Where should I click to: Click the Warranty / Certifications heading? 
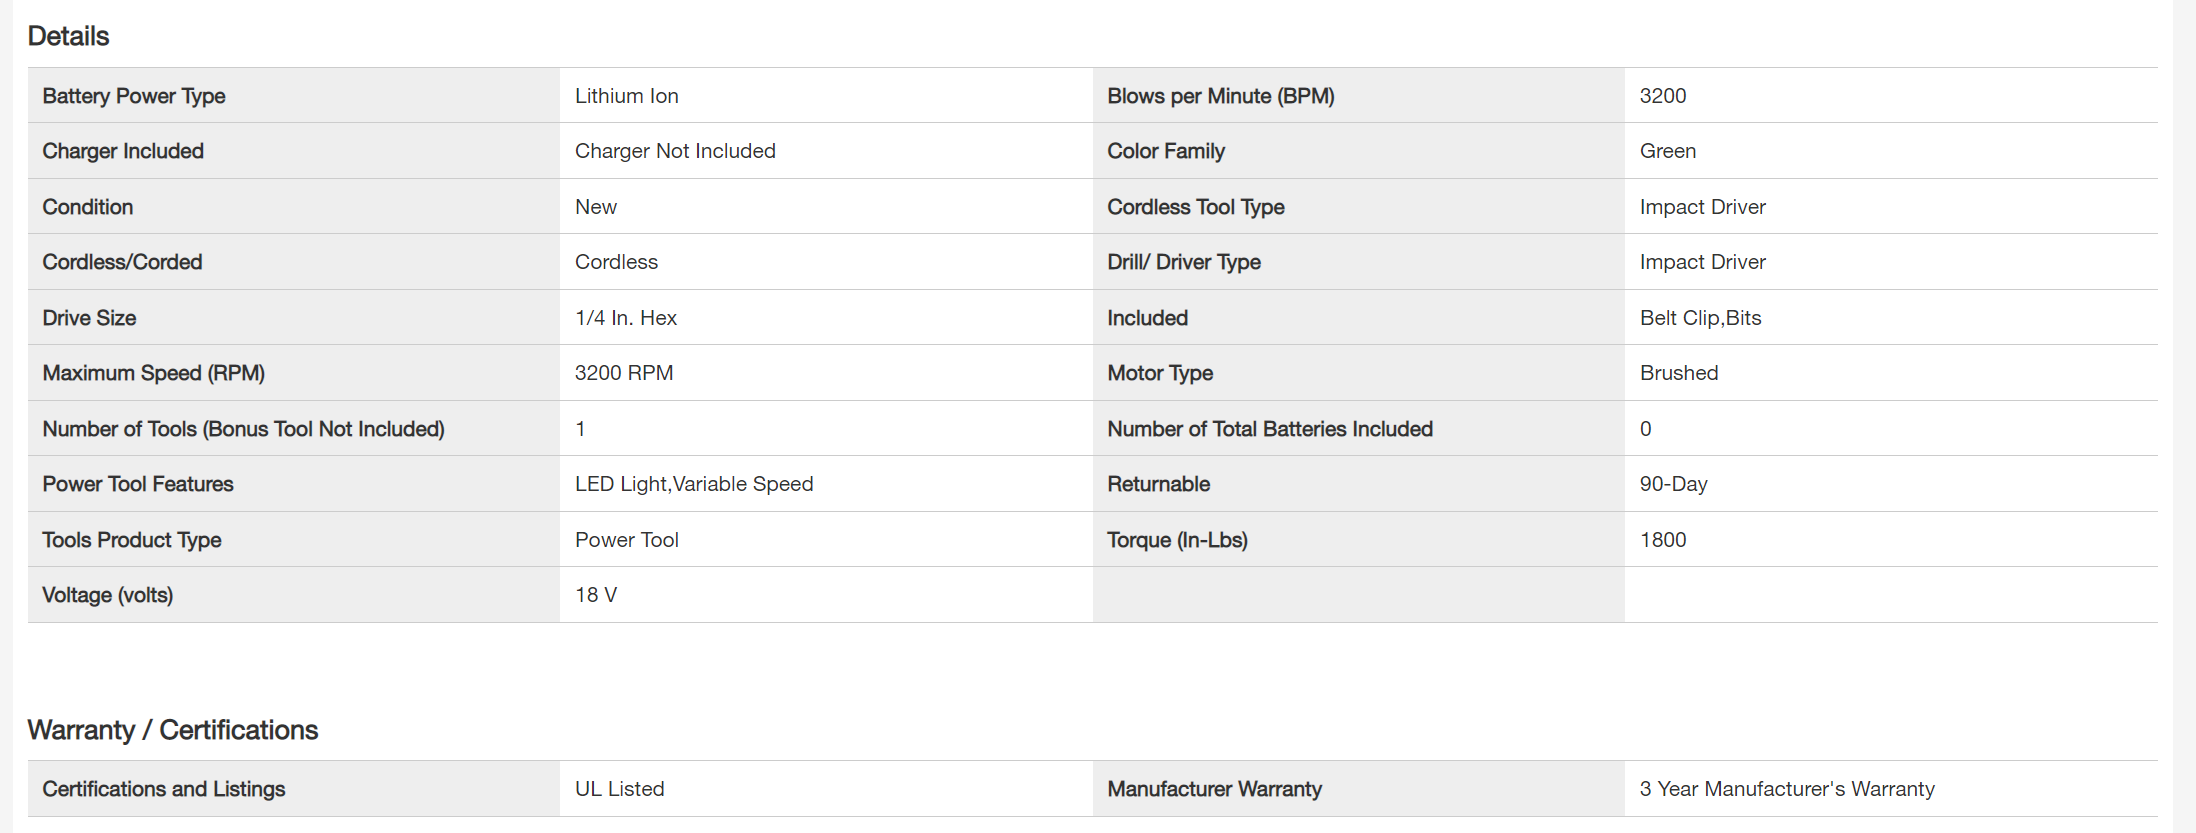click(x=172, y=730)
